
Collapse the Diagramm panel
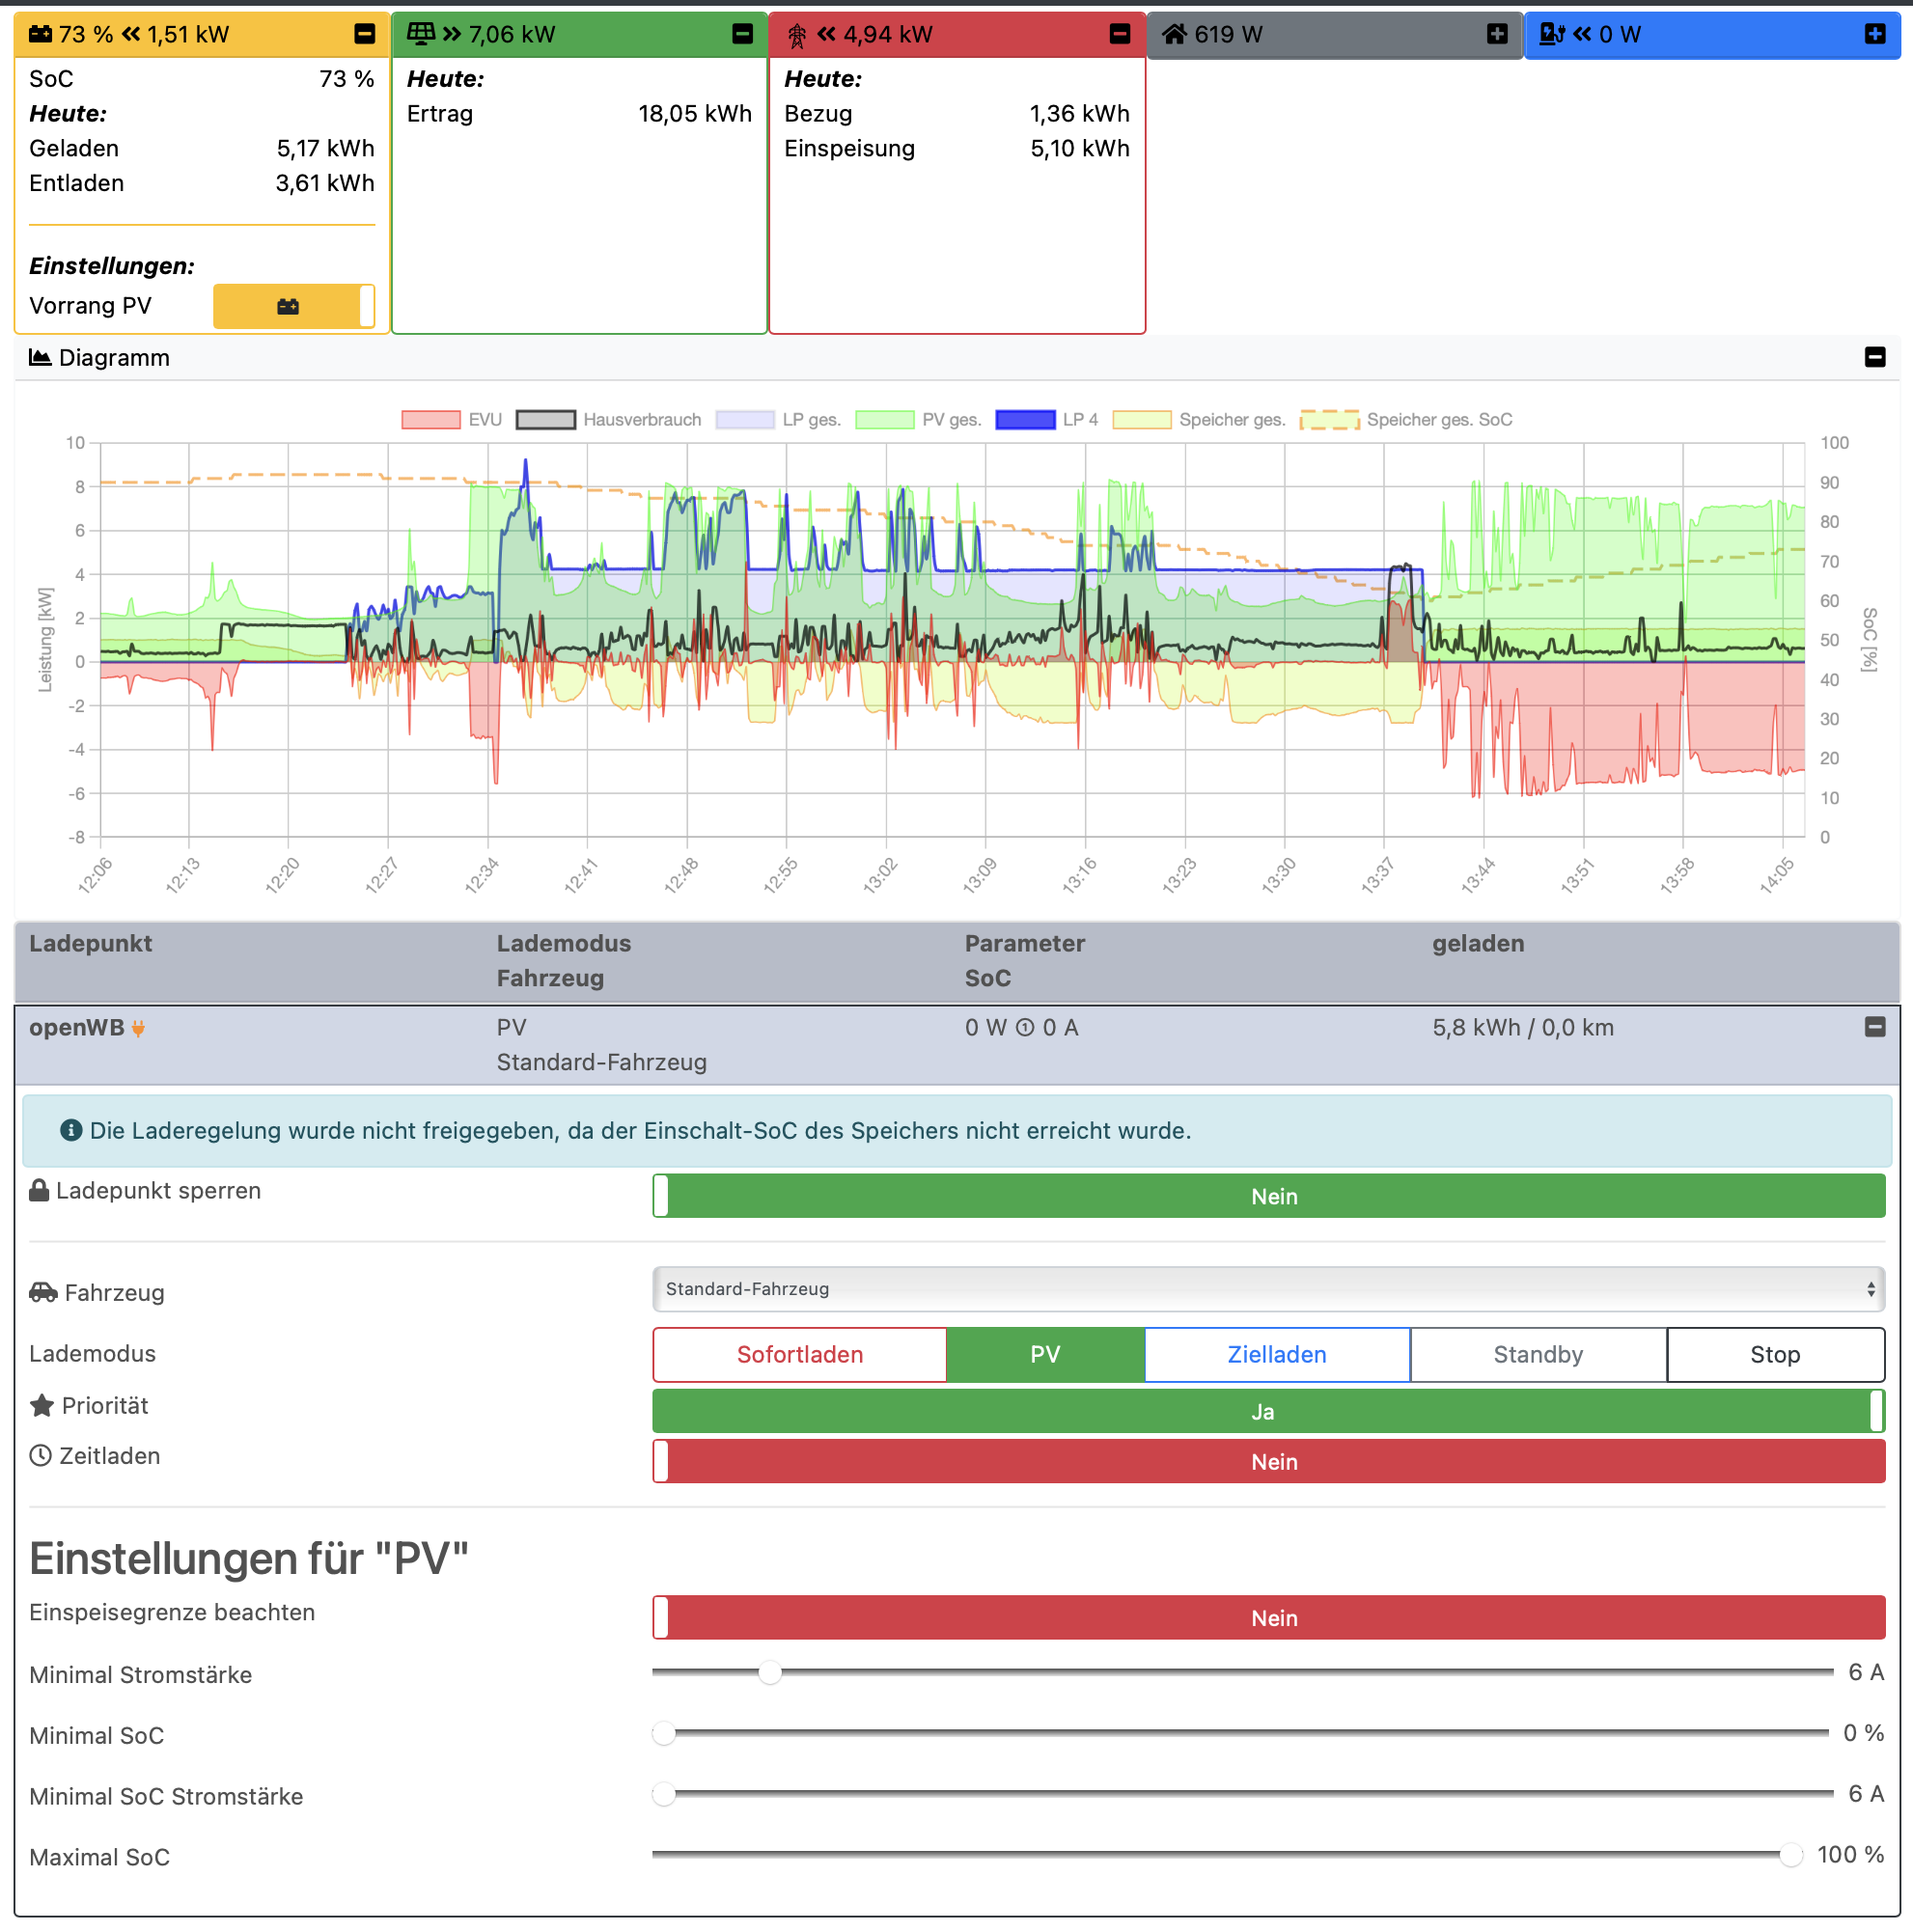tap(1875, 357)
